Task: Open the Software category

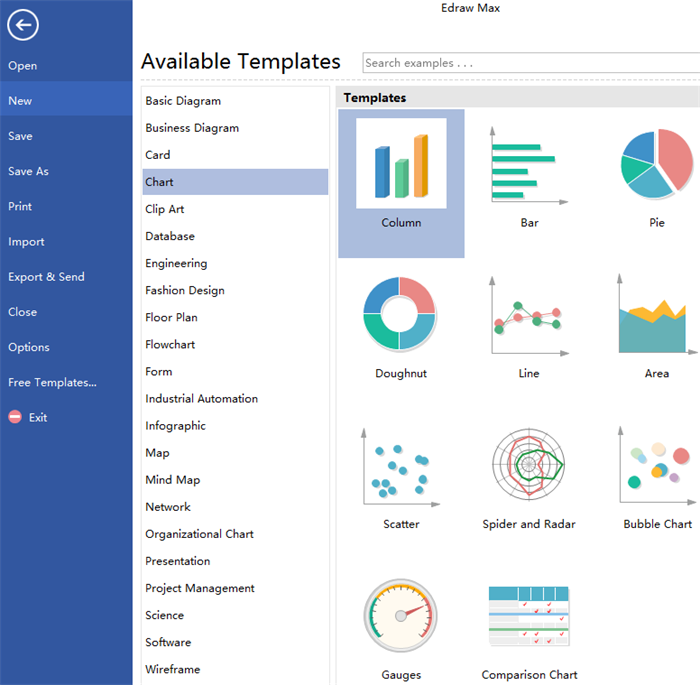Action: click(x=235, y=642)
